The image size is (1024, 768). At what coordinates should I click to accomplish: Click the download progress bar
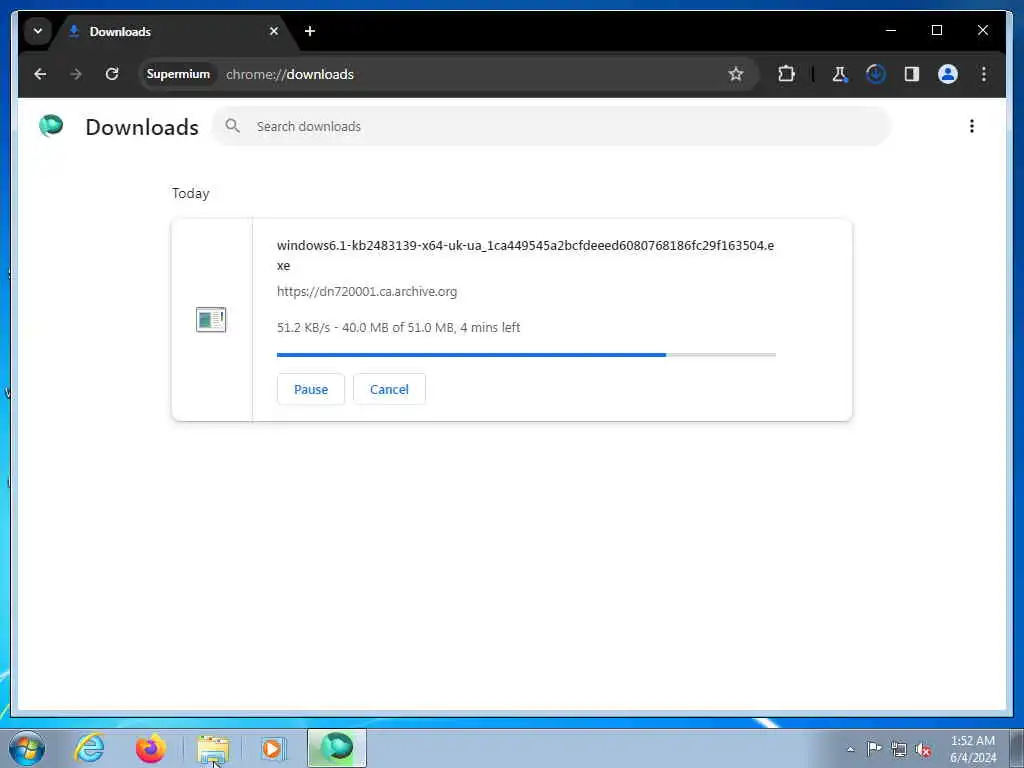[x=526, y=355]
